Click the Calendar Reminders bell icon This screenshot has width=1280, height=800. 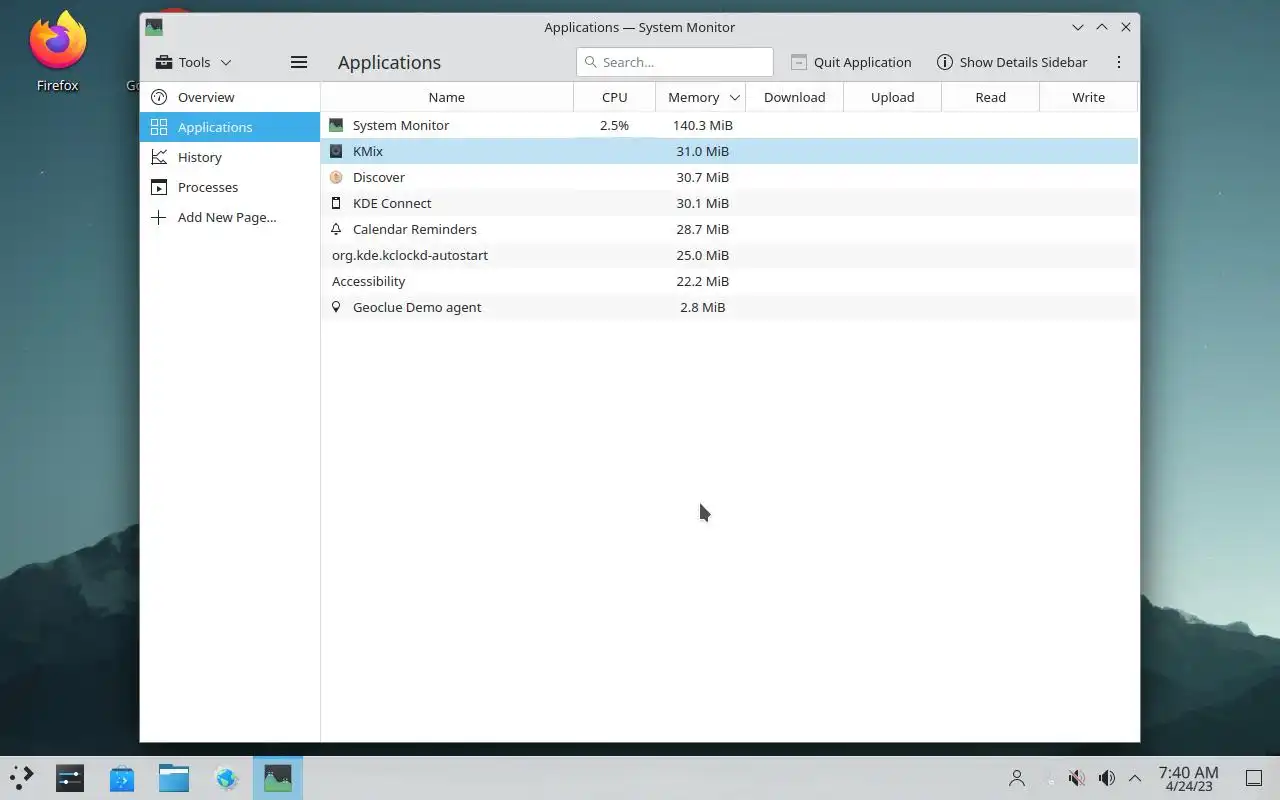point(336,229)
